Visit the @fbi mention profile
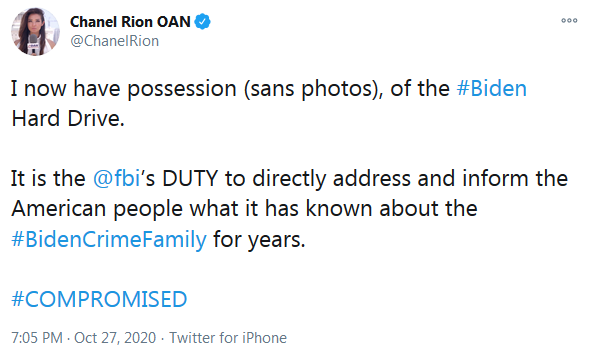Image resolution: width=593 pixels, height=361 pixels. (x=117, y=178)
